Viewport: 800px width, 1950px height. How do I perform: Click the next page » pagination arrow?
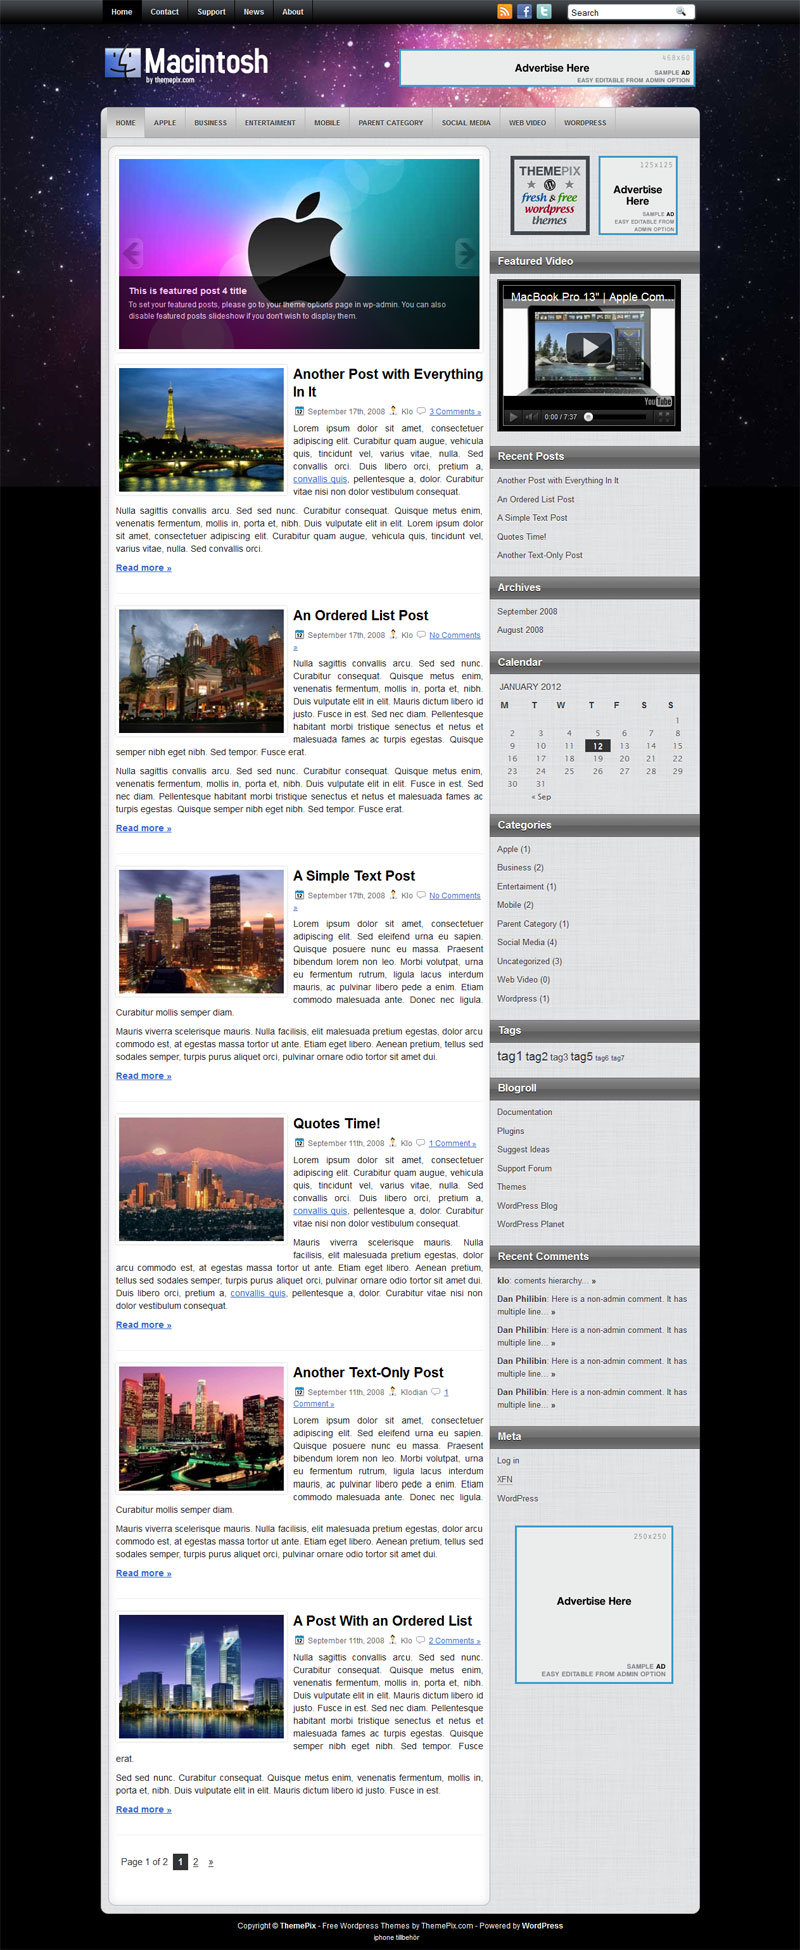pos(210,1862)
